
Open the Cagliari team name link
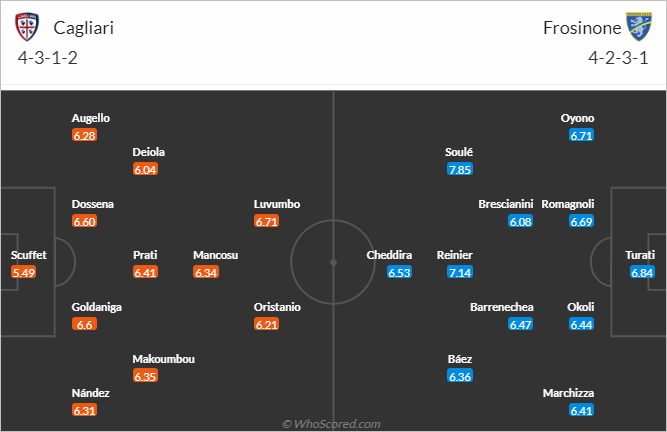[83, 28]
